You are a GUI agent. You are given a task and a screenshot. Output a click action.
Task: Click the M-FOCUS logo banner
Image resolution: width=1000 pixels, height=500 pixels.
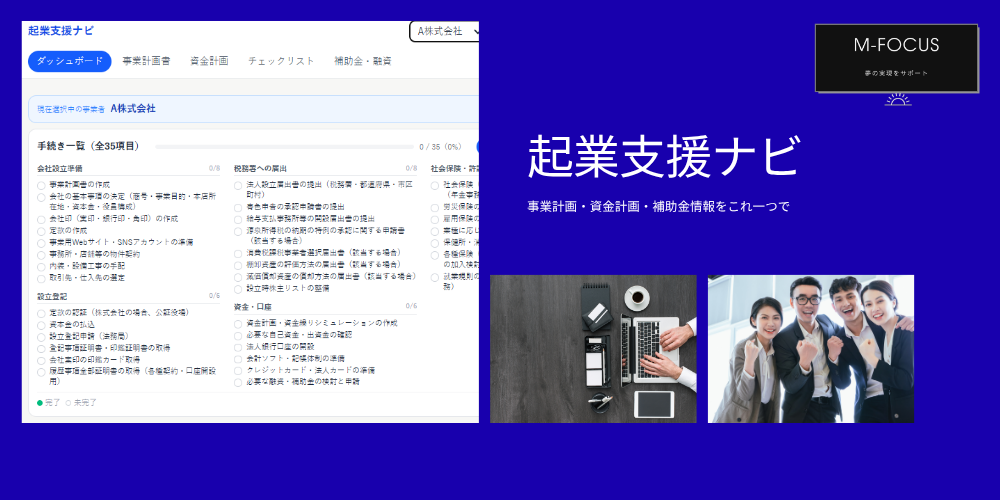click(x=896, y=58)
